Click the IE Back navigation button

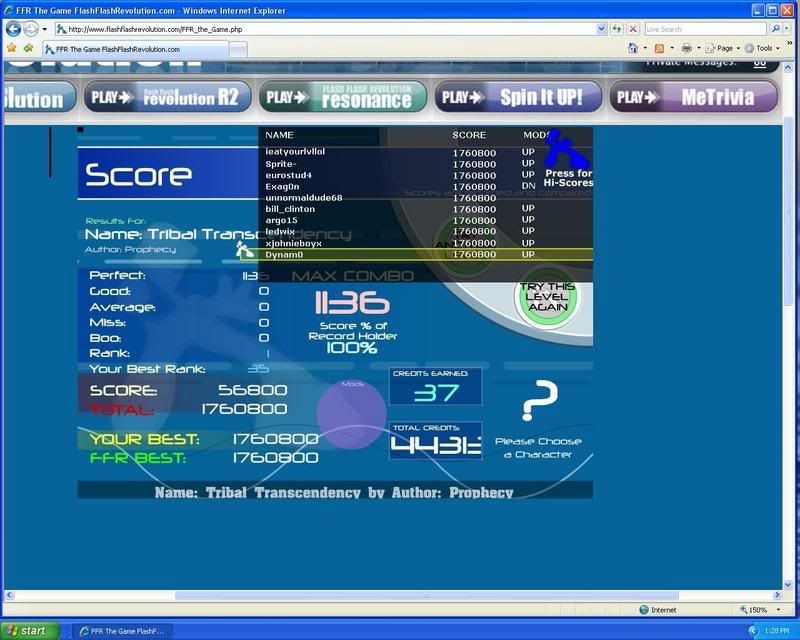point(14,29)
